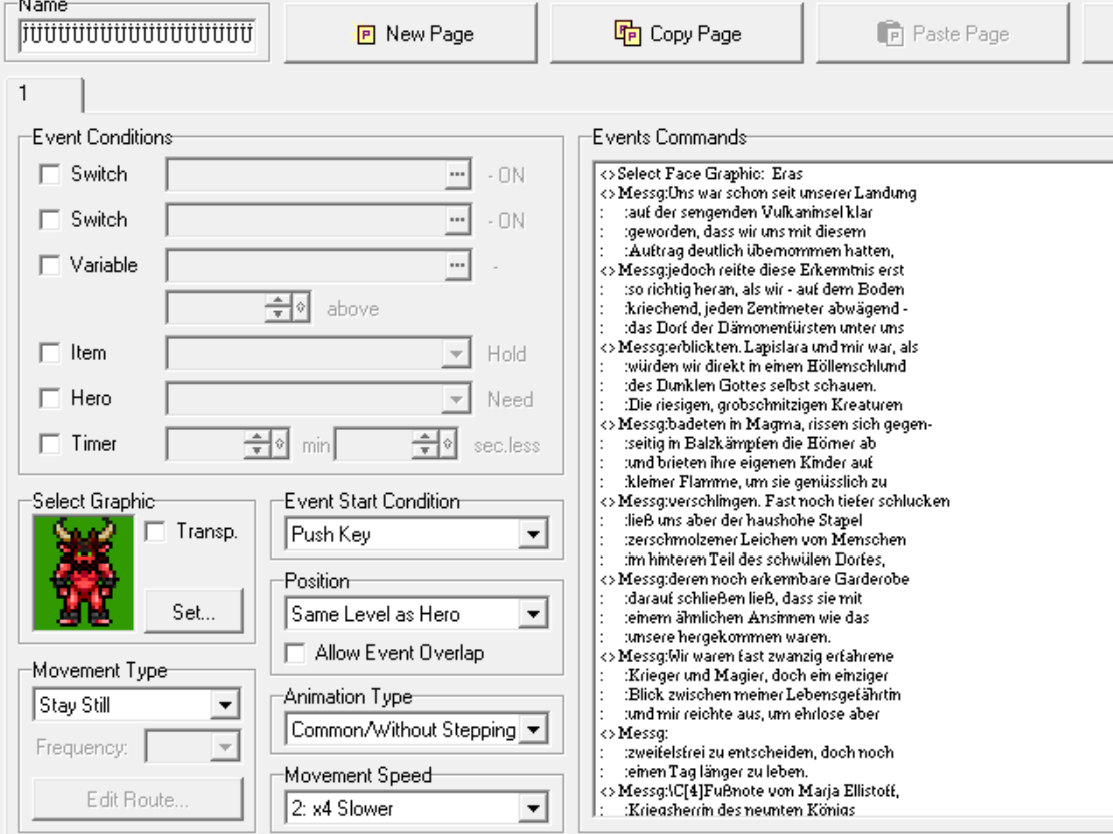Enable the Variable condition checkbox
This screenshot has width=1113, height=834.
click(x=49, y=265)
